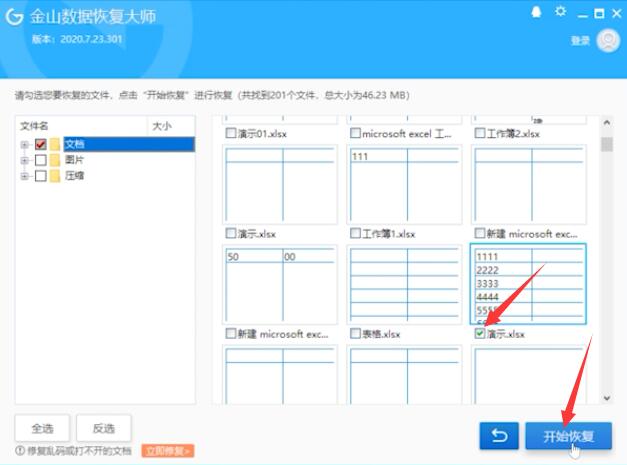This screenshot has width=627, height=465.
Task: Check the microsoft excel 工... checkbox
Action: [x=355, y=133]
